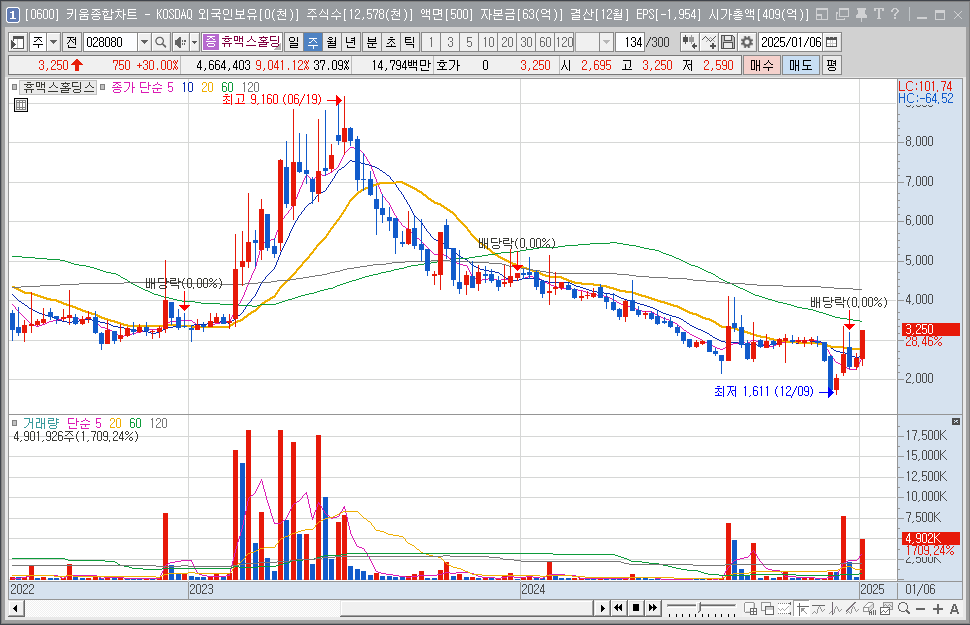Image resolution: width=970 pixels, height=625 pixels.
Task: Click the 매도 sell button
Action: 800,65
